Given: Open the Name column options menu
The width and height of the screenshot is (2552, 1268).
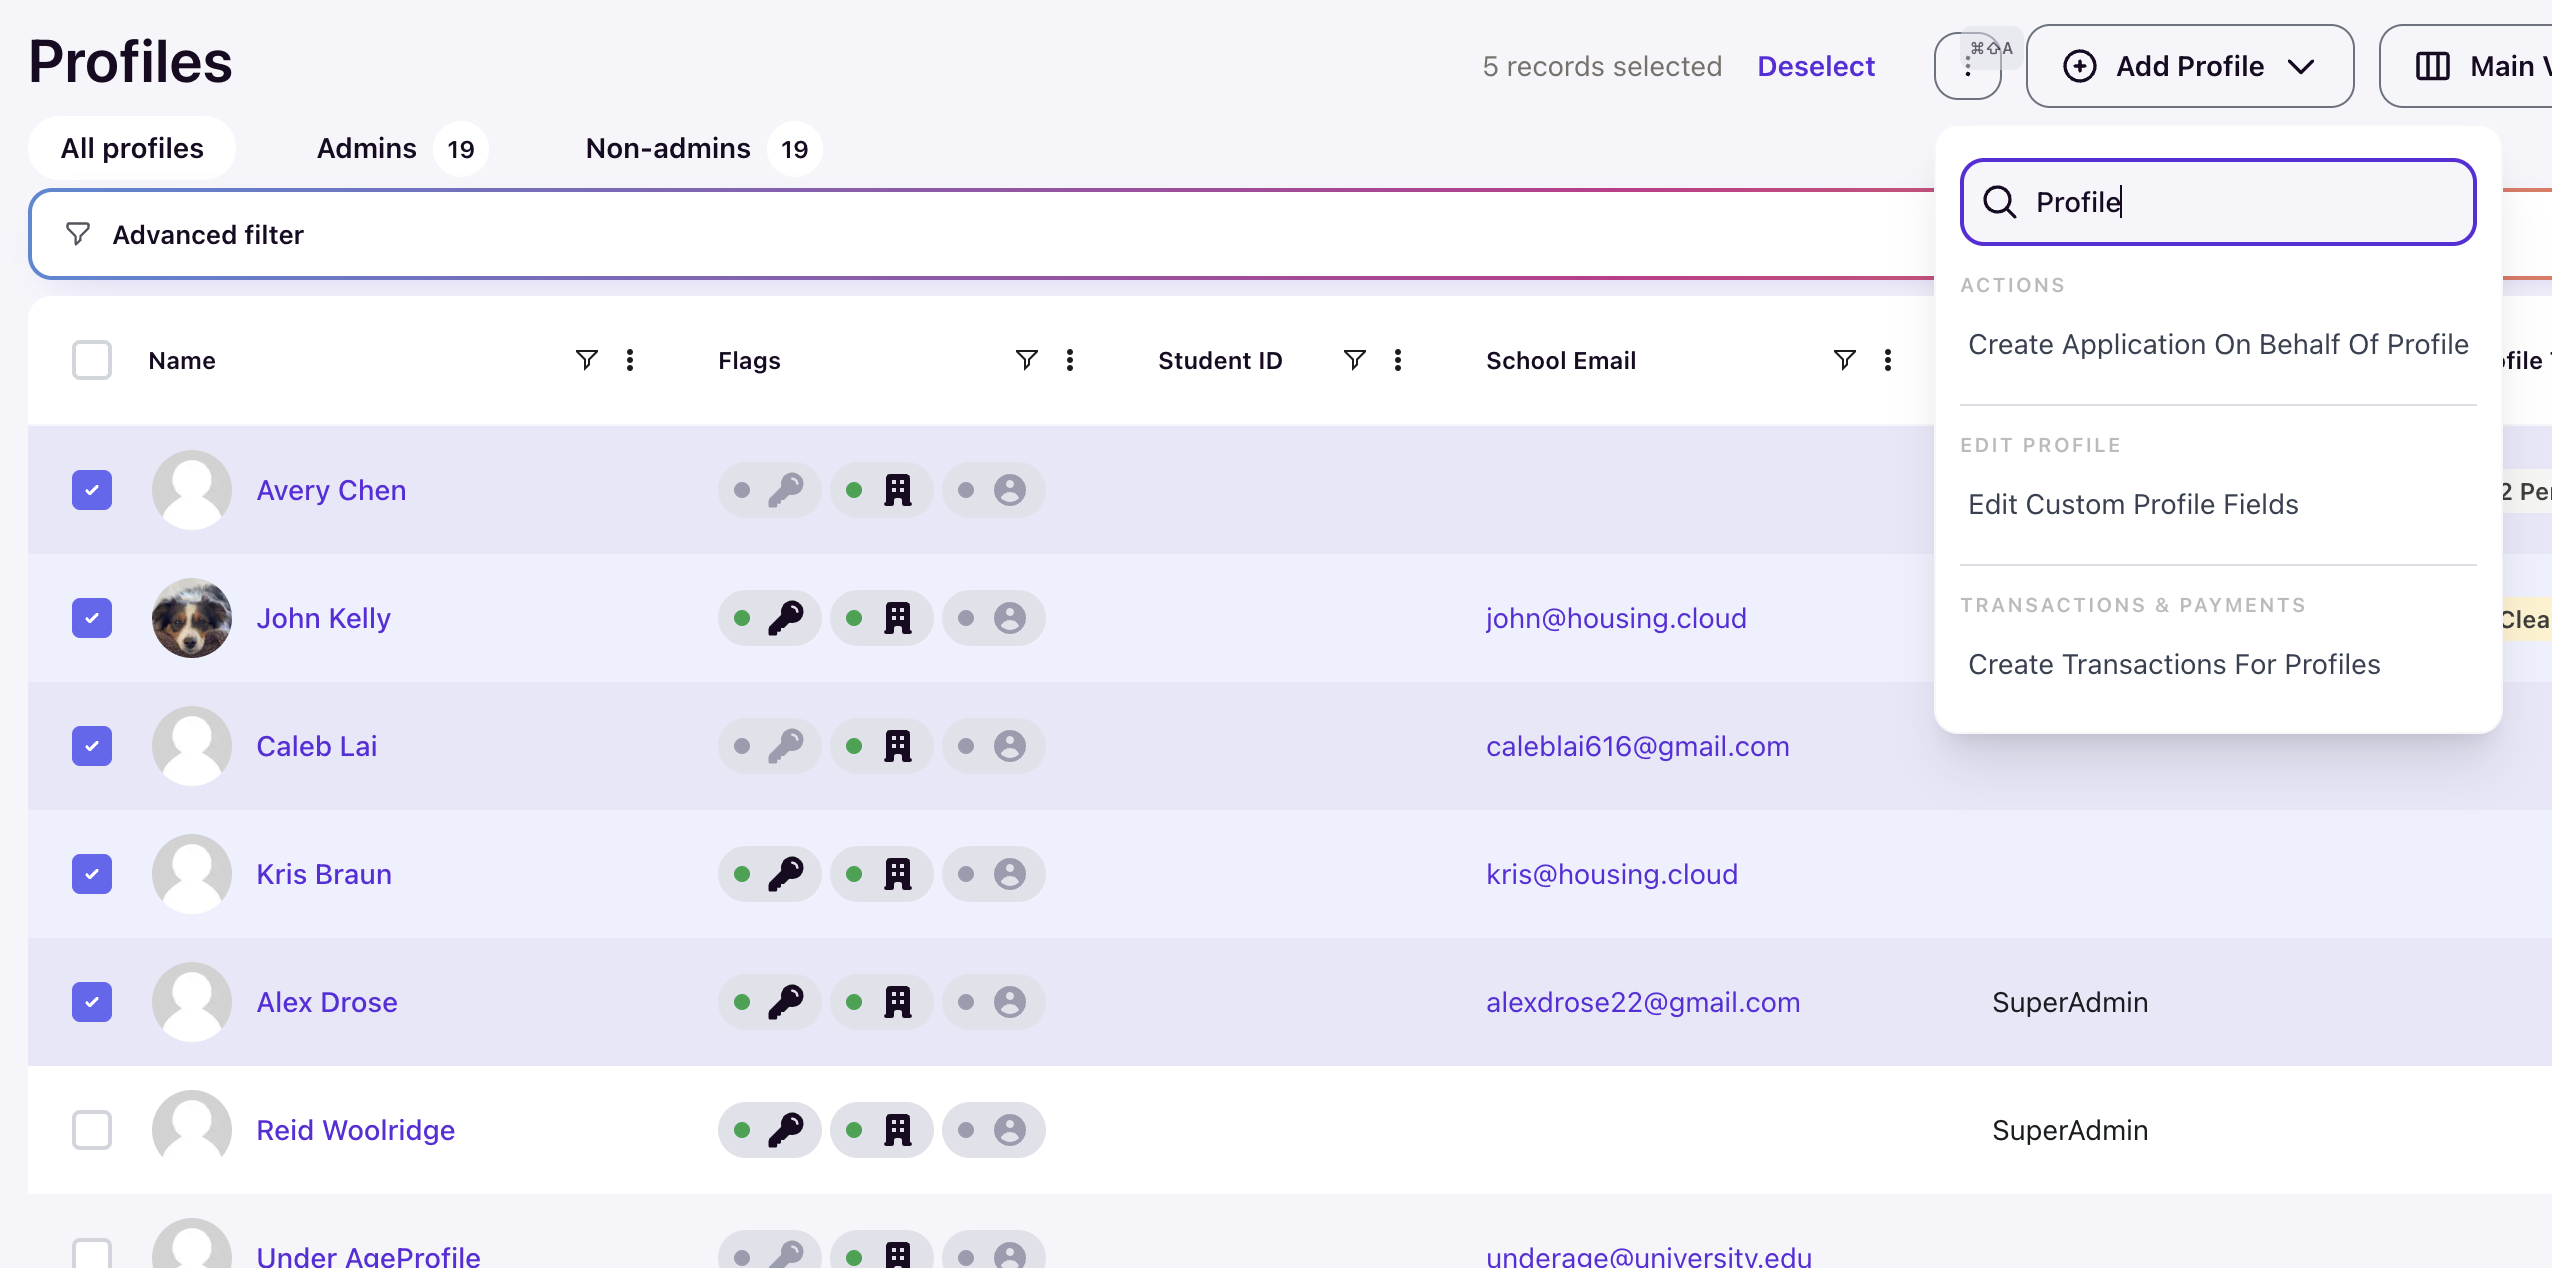Looking at the screenshot, I should click(x=630, y=360).
